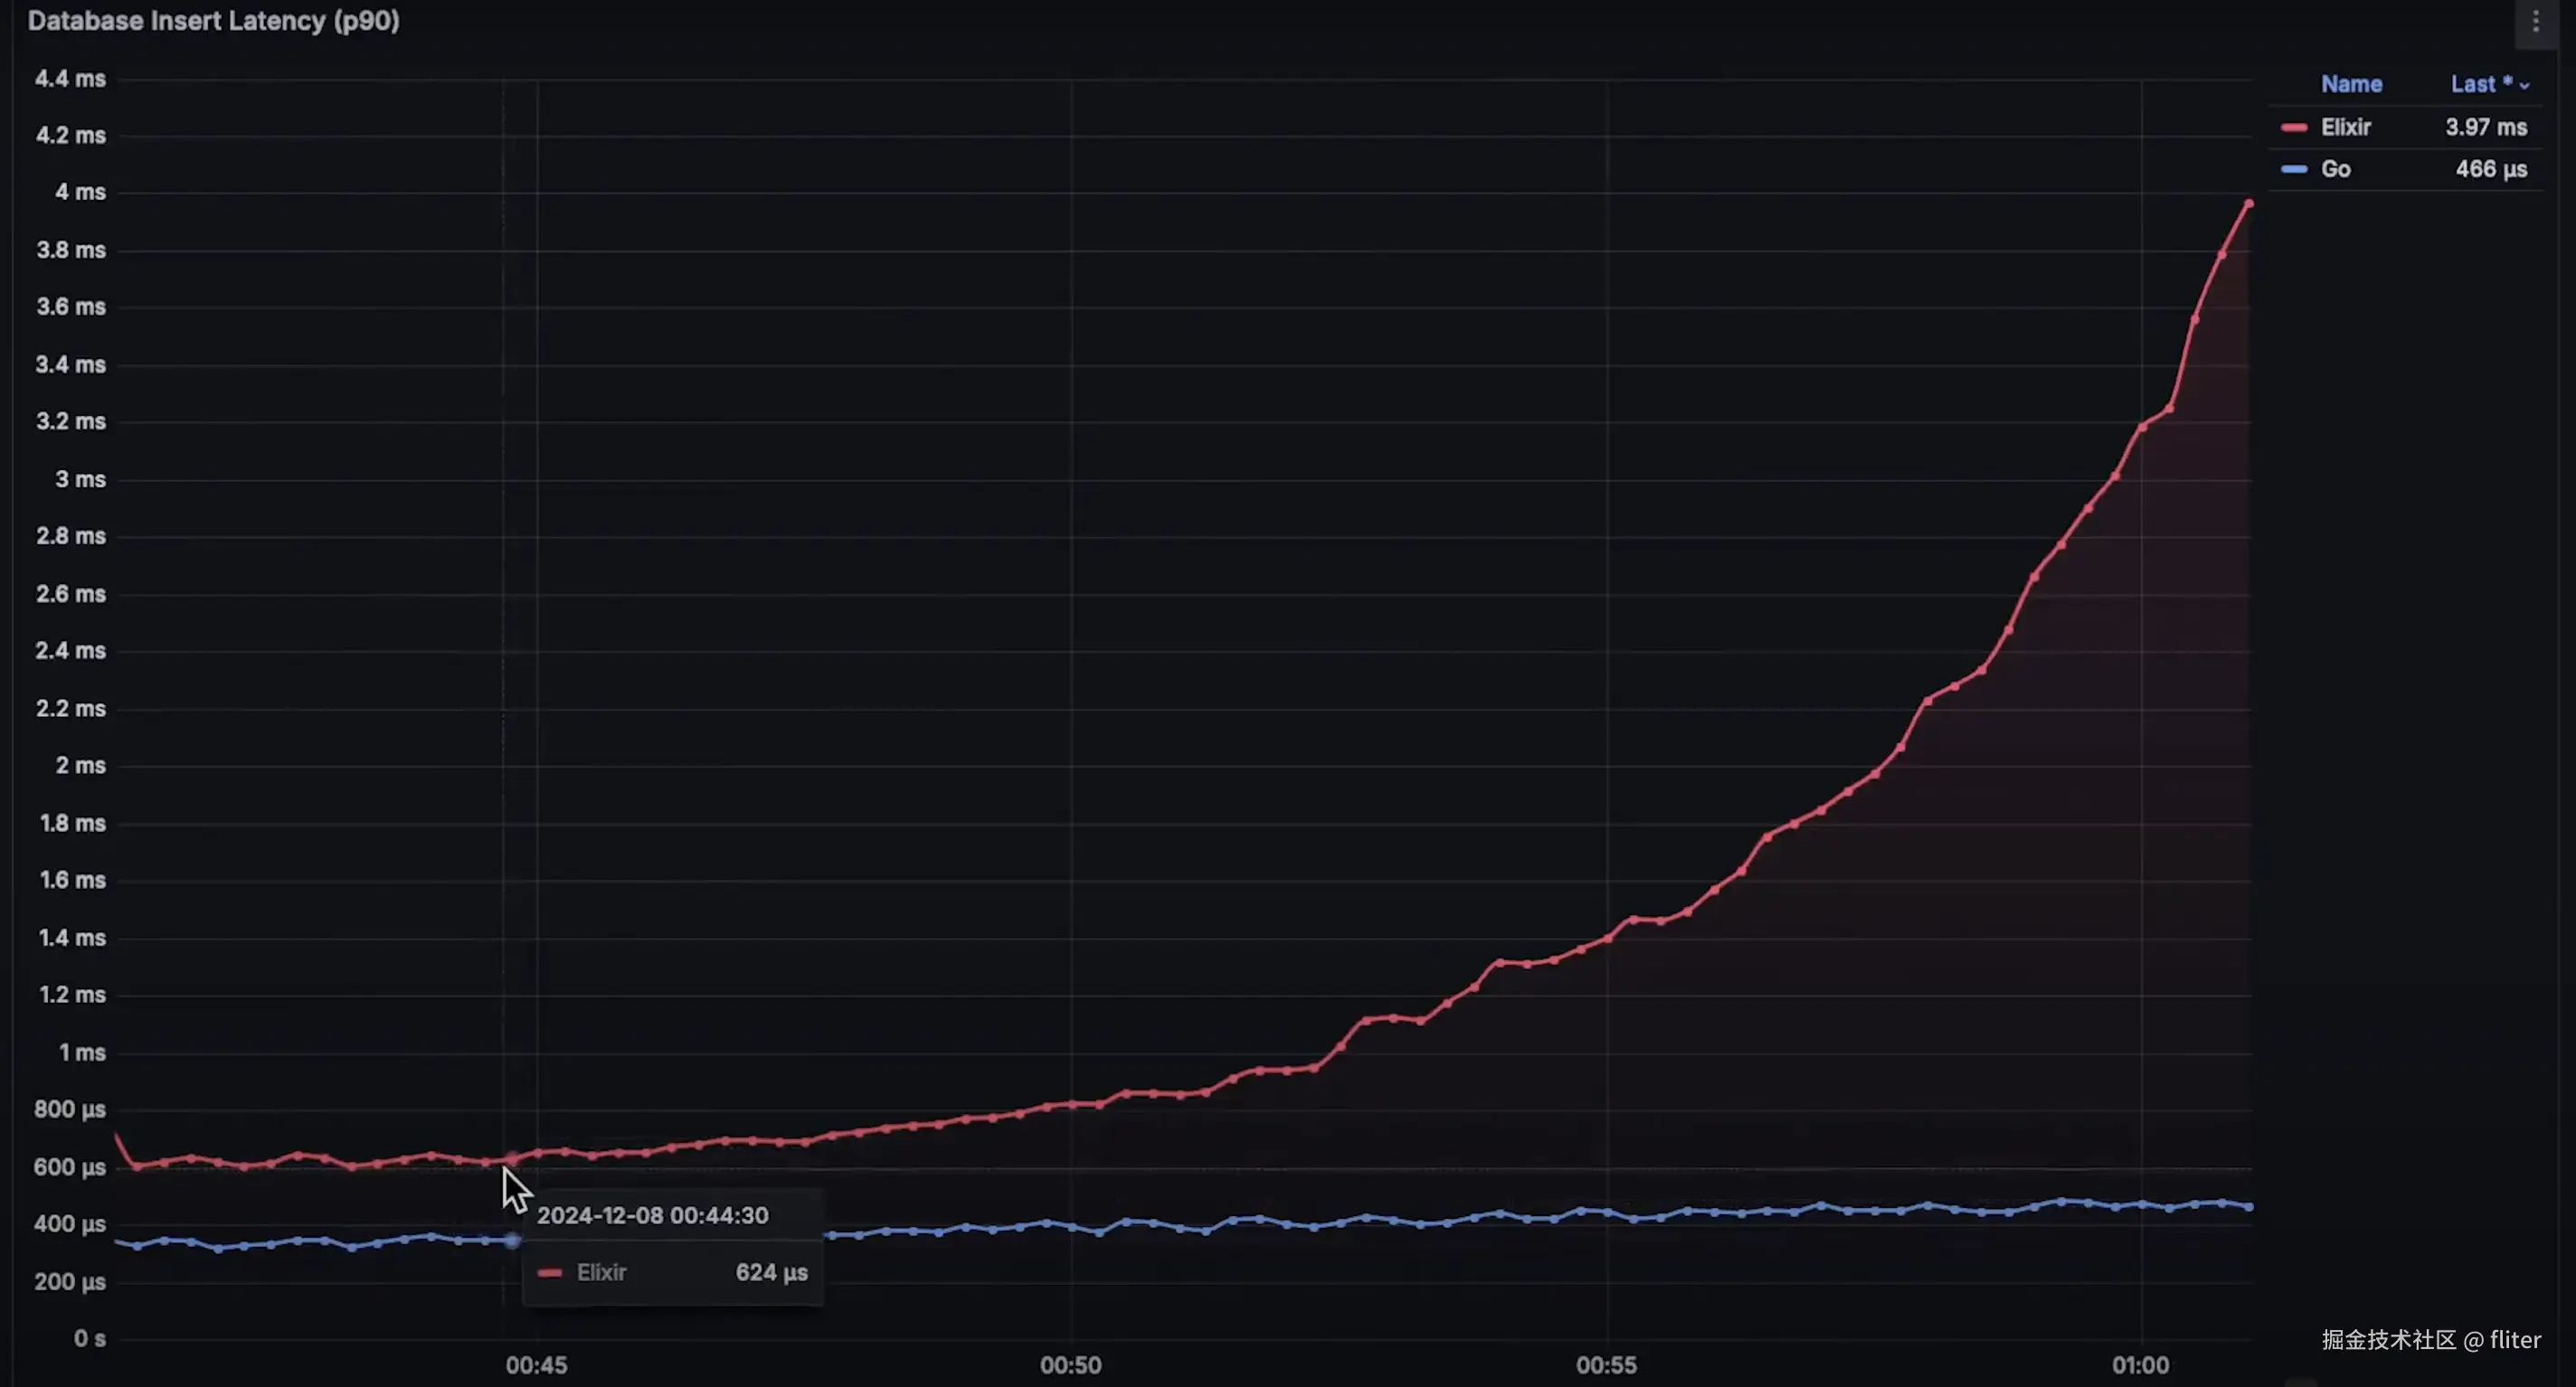
Task: Toggle Elixir series visibility in legend
Action: [2345, 127]
